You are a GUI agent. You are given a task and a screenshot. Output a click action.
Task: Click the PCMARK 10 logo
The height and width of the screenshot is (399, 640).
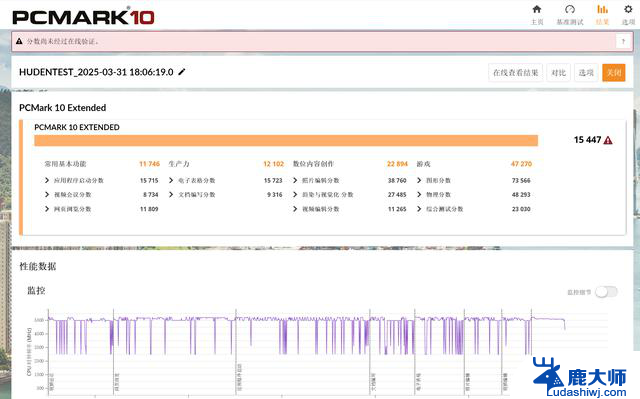click(x=83, y=17)
